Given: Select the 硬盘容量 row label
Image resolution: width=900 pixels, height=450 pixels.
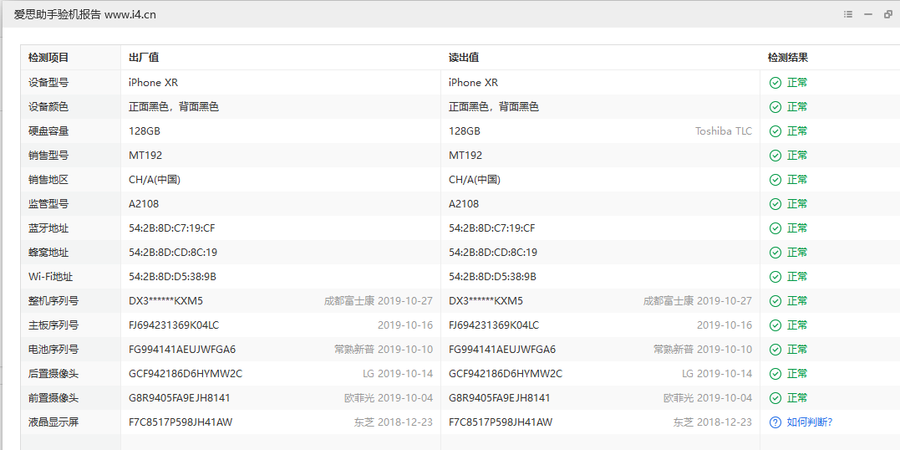Looking at the screenshot, I should click(49, 131).
